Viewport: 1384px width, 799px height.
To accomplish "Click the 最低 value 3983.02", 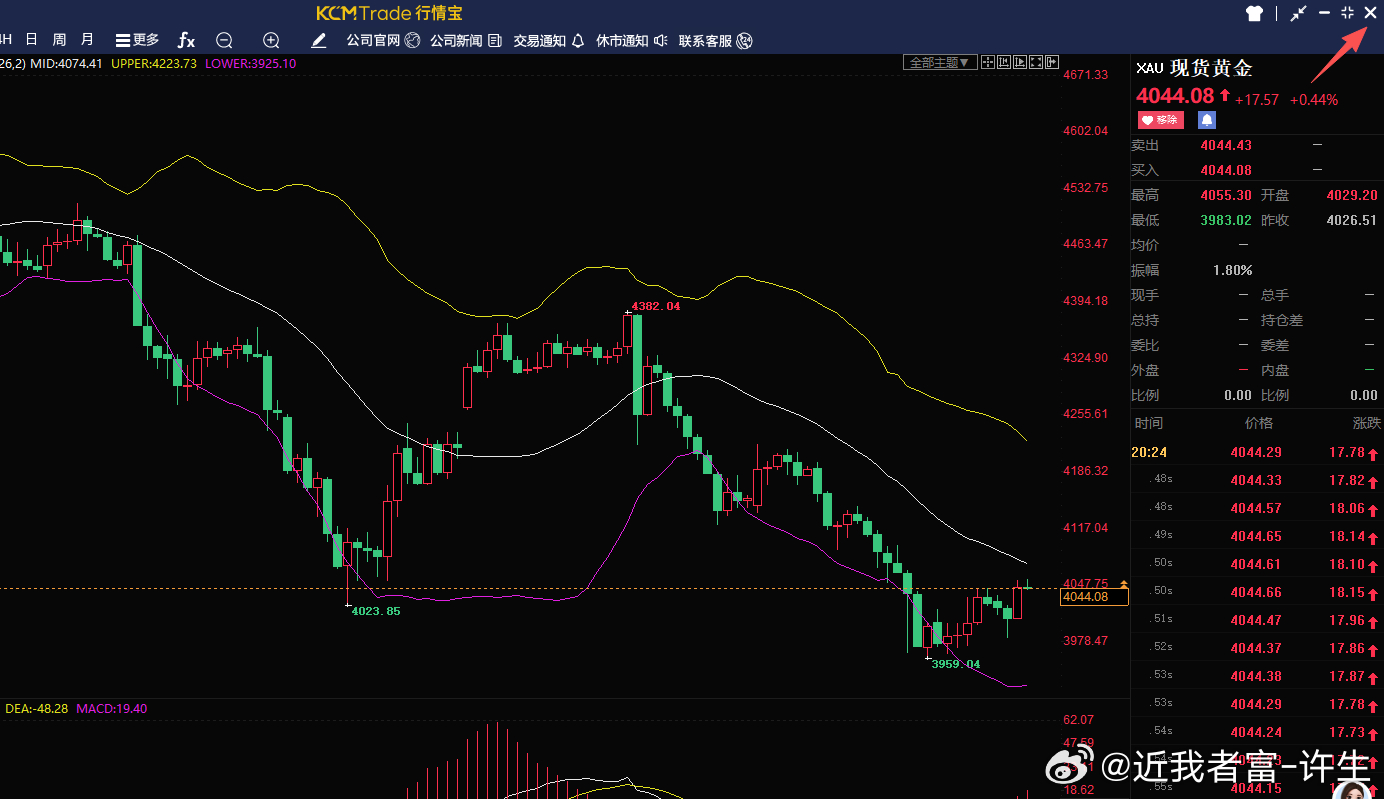I will 1226,220.
